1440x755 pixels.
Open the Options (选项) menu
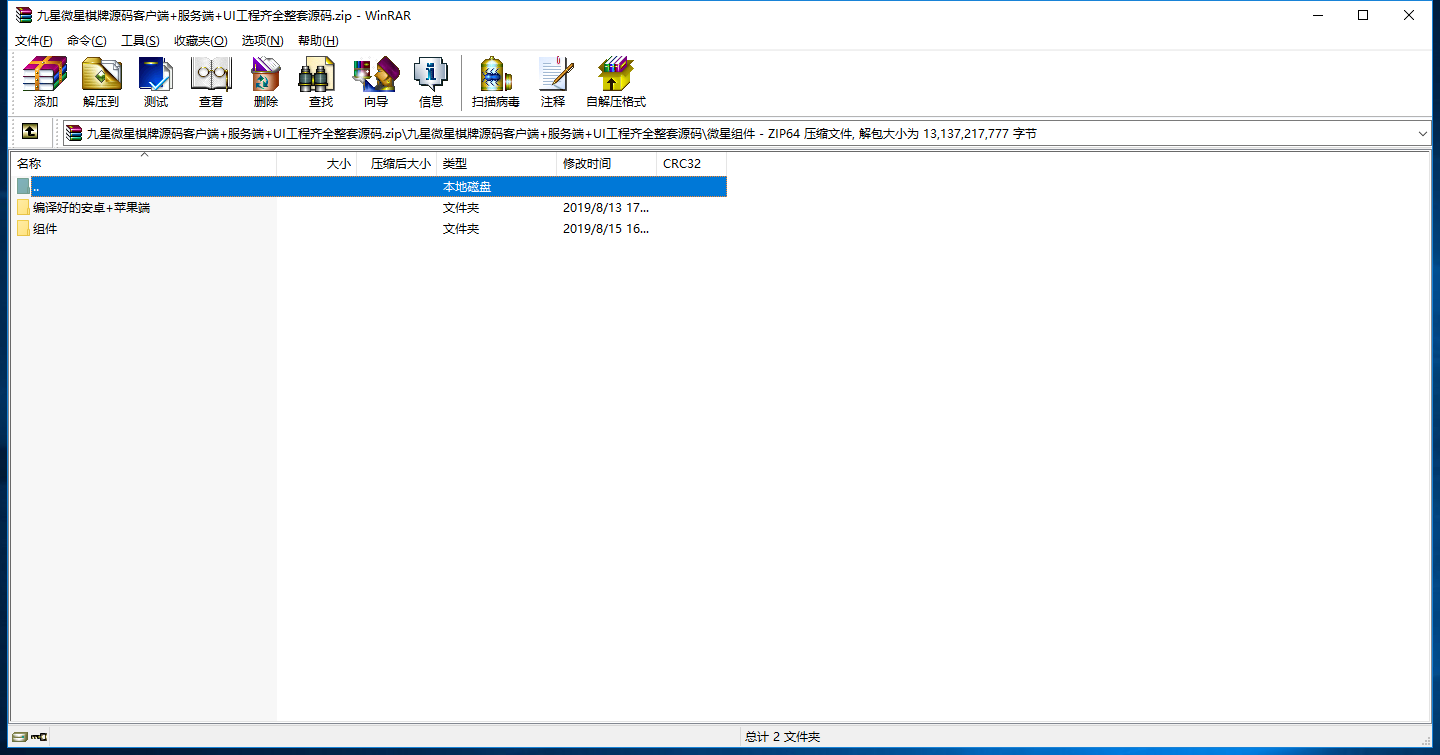coord(262,41)
